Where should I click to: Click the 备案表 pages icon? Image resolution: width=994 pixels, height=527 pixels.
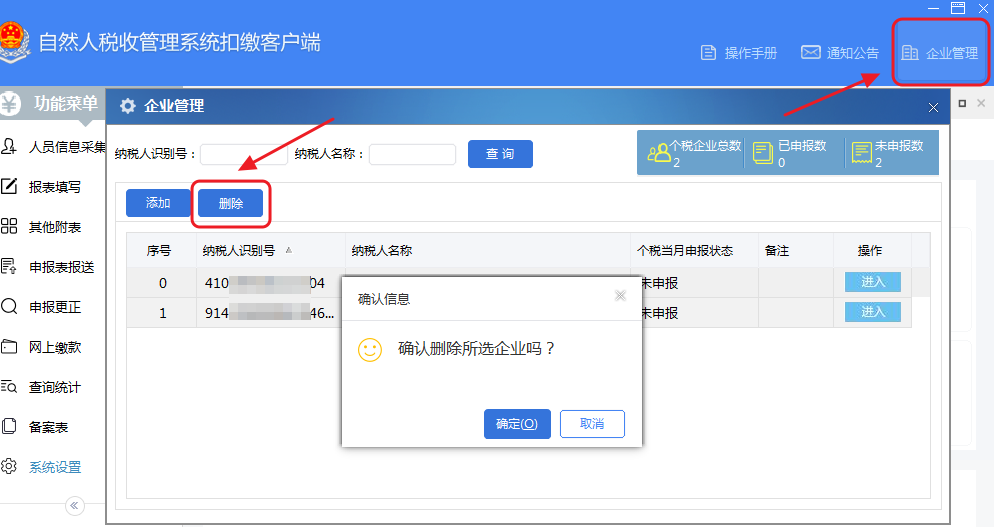pos(9,426)
